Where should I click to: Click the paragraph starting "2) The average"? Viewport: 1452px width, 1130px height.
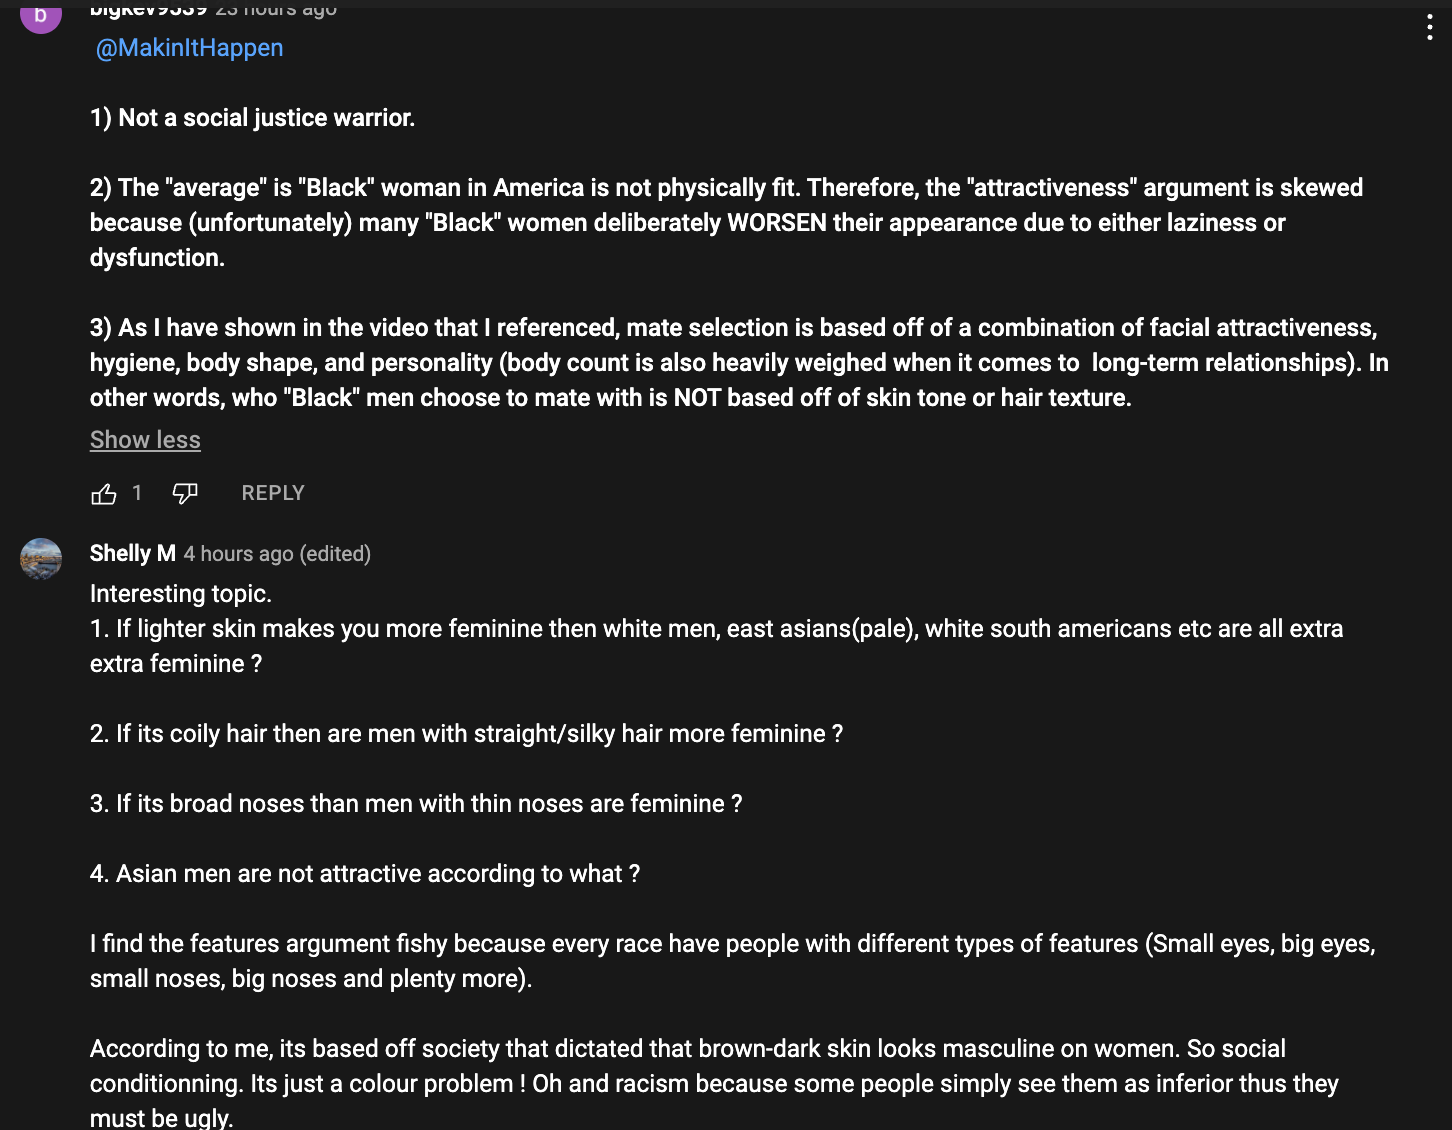tap(726, 222)
